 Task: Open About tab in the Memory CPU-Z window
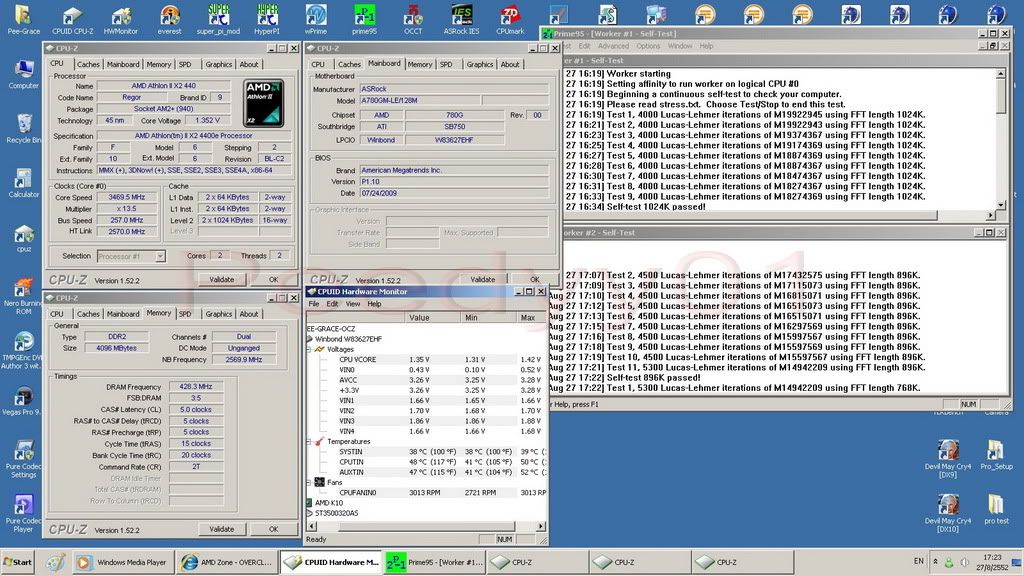coord(249,314)
